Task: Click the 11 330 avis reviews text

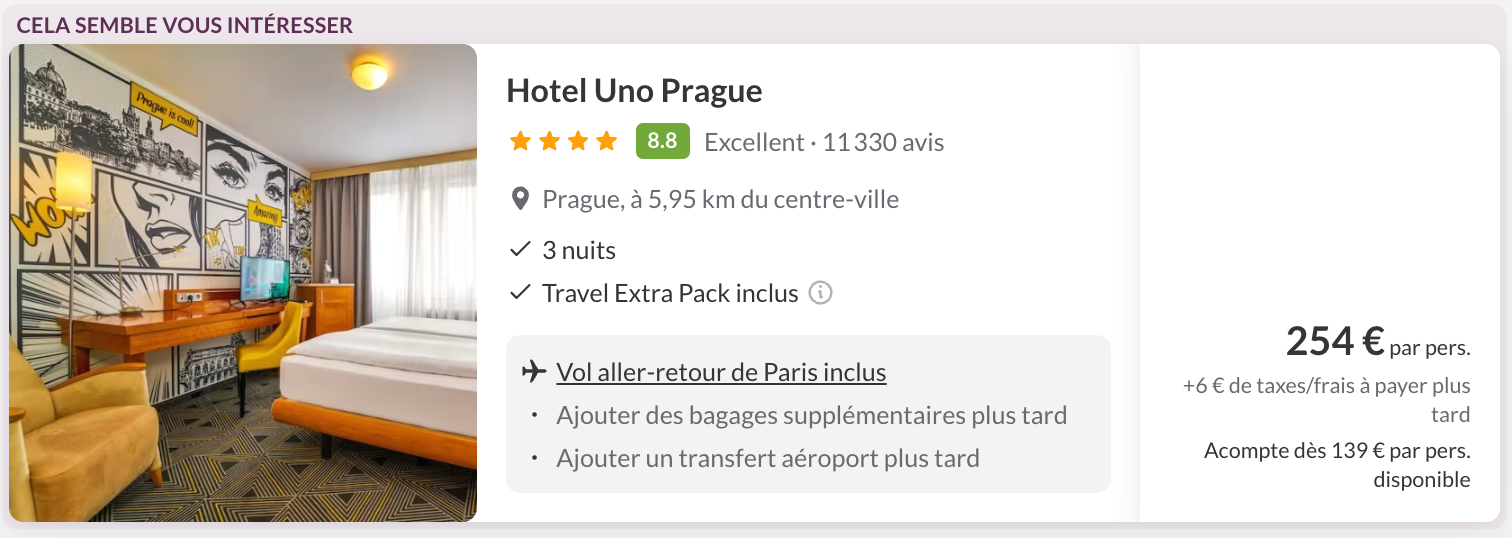Action: click(883, 143)
